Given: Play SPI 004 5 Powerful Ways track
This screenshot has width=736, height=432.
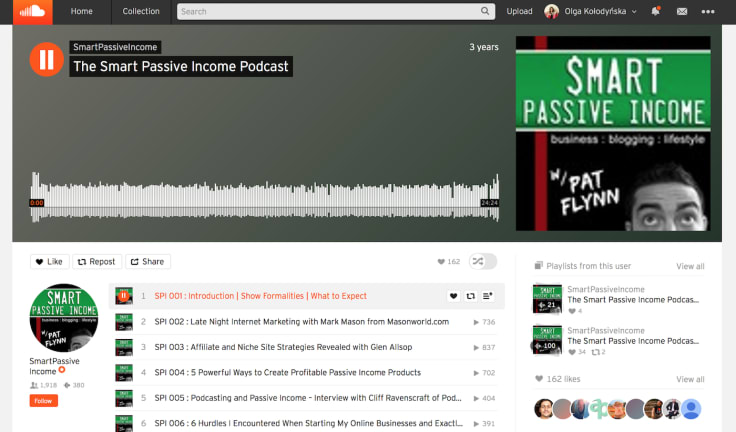Looking at the screenshot, I should point(287,372).
